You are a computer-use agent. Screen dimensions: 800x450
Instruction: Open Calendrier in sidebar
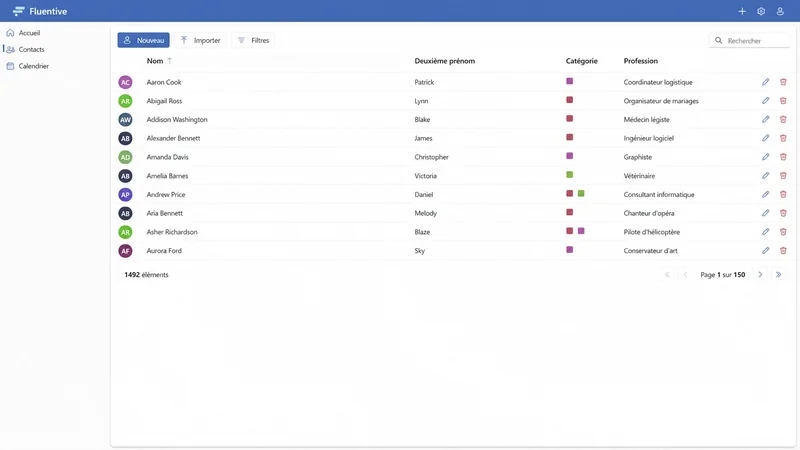(28, 66)
